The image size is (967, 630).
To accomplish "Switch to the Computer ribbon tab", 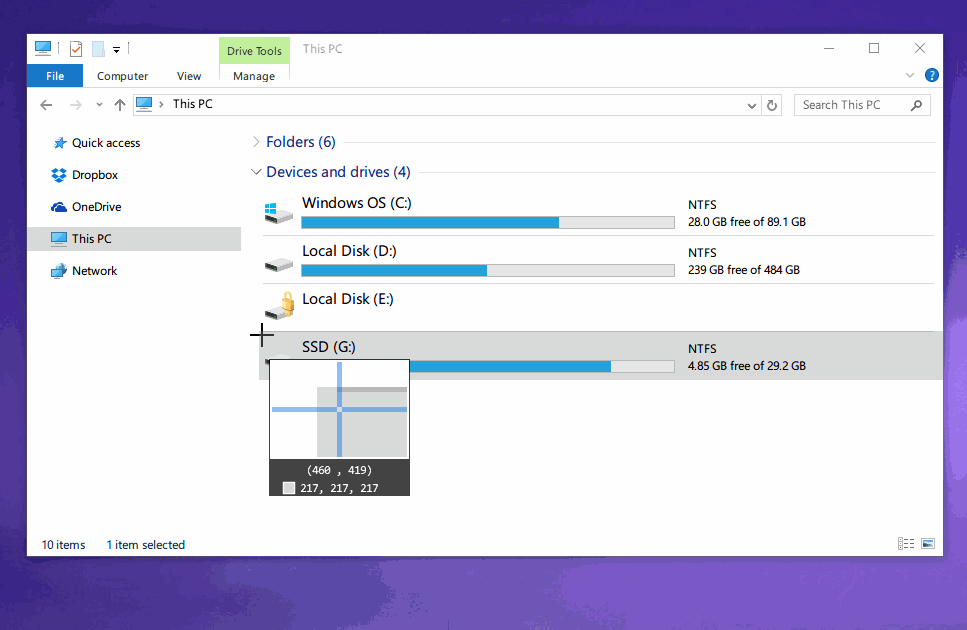I will pos(122,75).
